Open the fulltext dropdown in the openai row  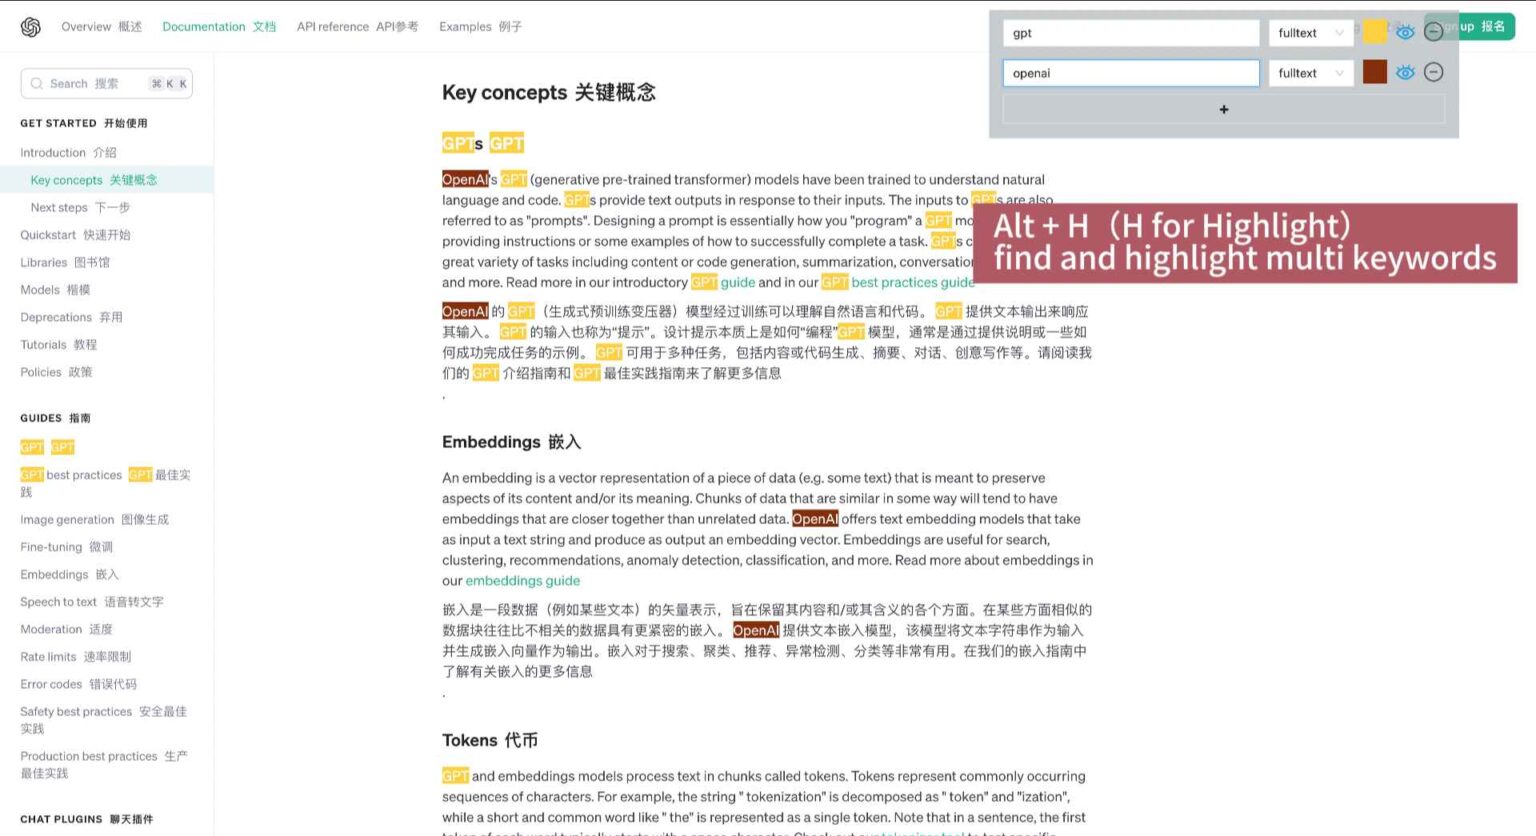click(1311, 73)
